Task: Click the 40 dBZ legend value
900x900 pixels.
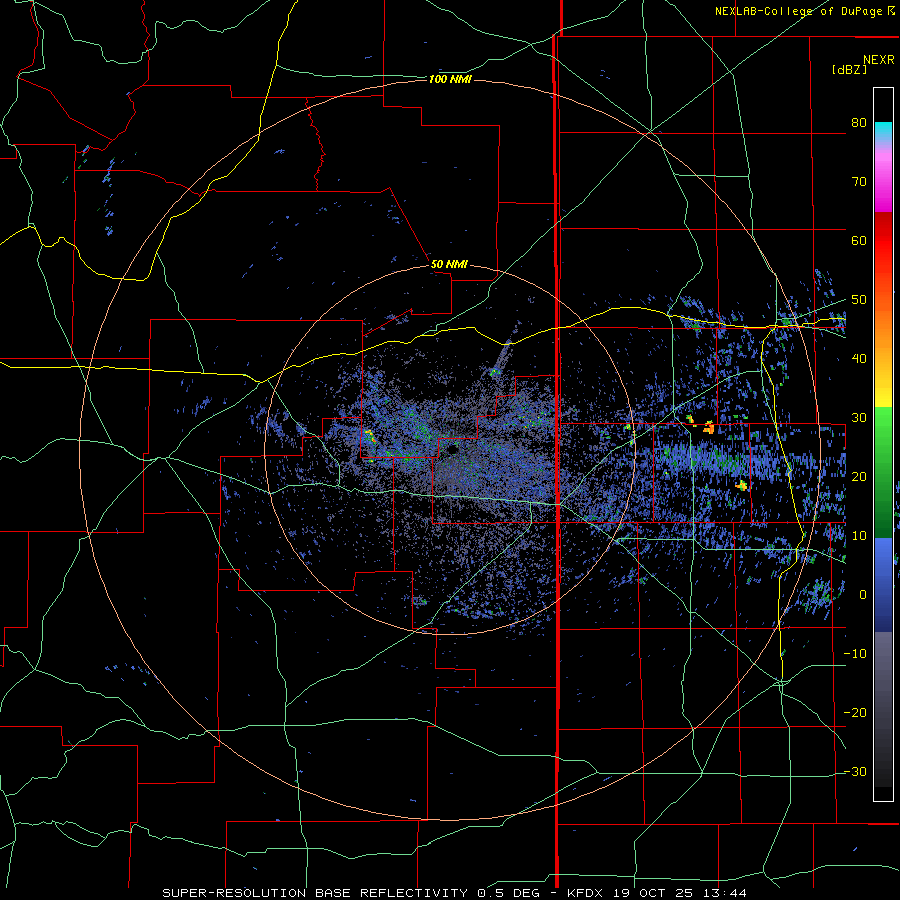Action: pyautogui.click(x=859, y=359)
